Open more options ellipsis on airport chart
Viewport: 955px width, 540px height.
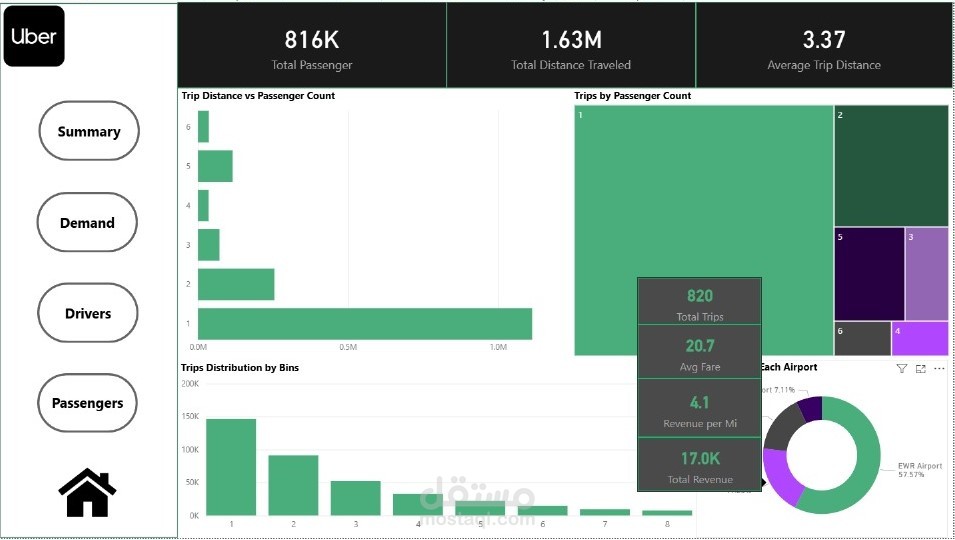click(x=939, y=369)
